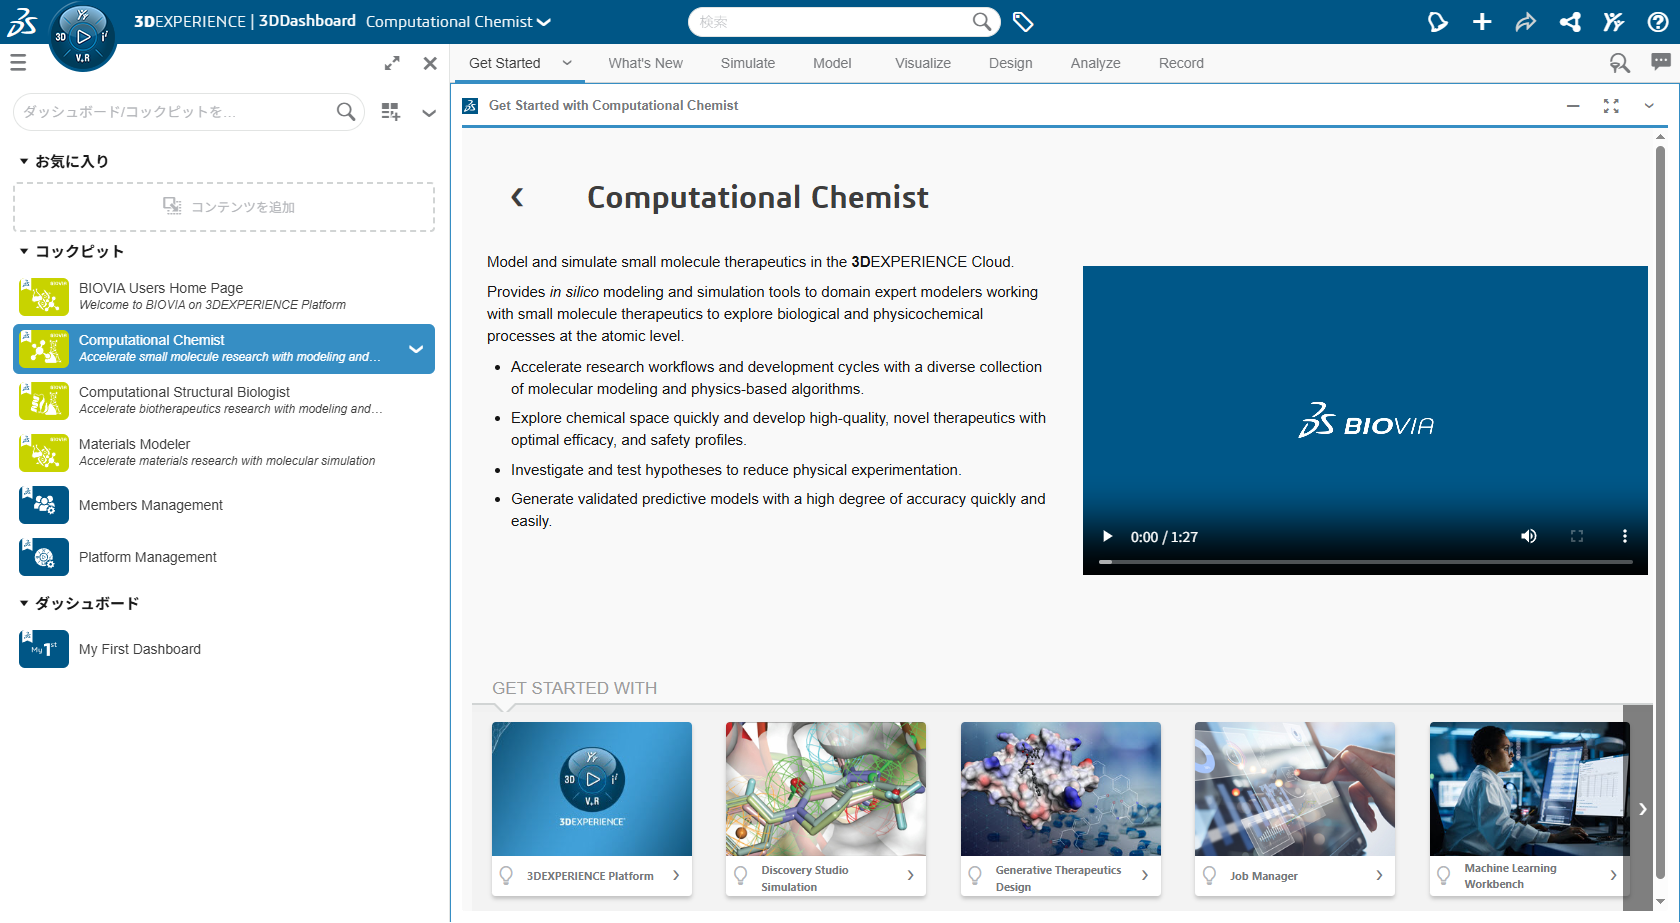Expand the Computational Chemist title dropdown
Screen dimensions: 1680x923
[544, 22]
